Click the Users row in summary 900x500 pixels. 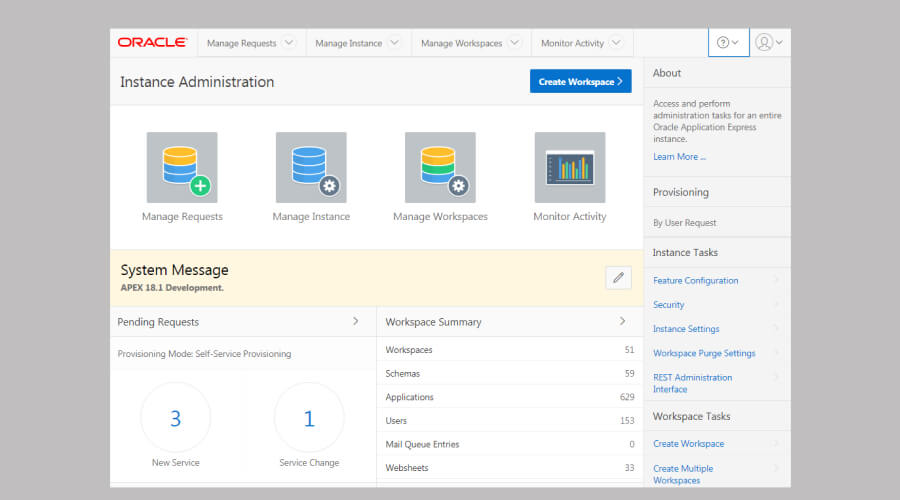coord(510,420)
